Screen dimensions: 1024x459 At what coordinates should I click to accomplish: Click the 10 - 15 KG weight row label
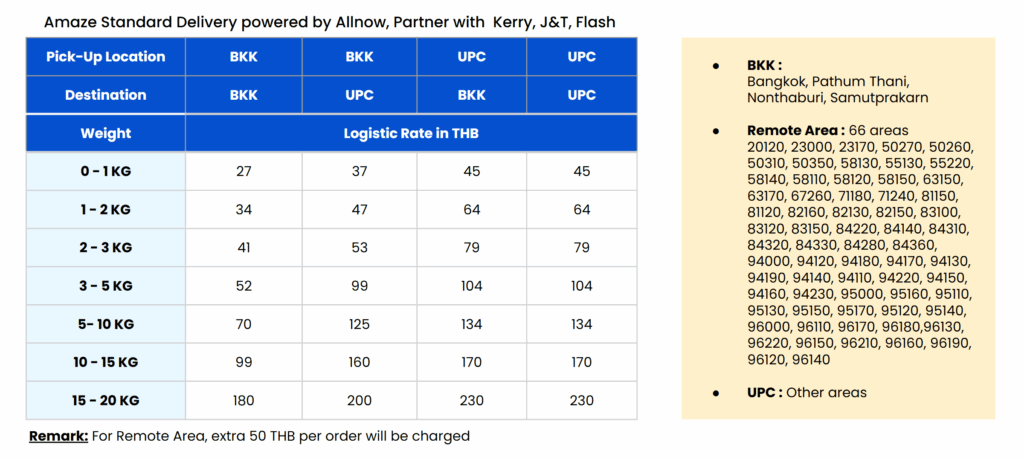point(105,362)
